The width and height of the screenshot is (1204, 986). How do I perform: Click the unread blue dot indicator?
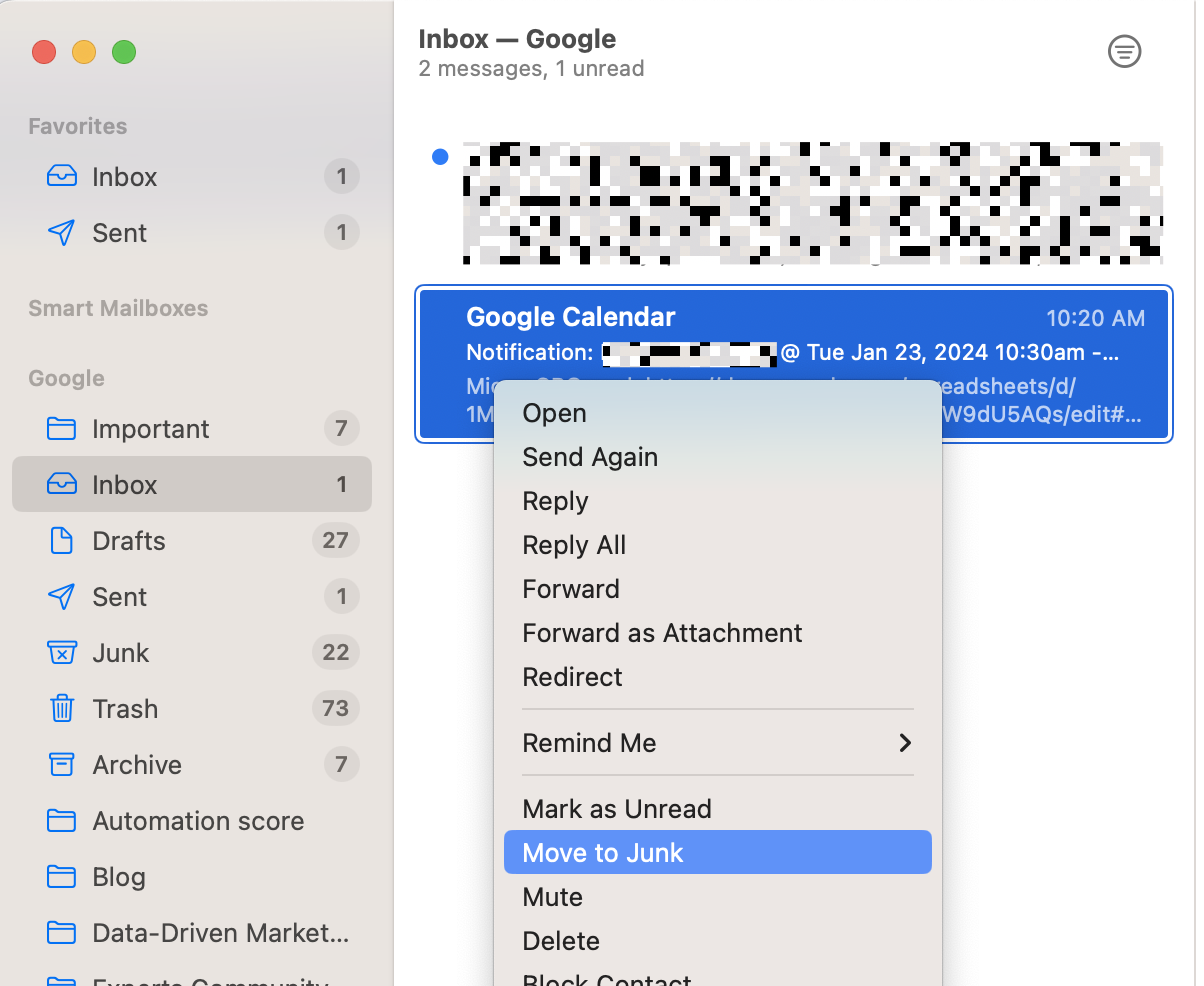pyautogui.click(x=439, y=157)
